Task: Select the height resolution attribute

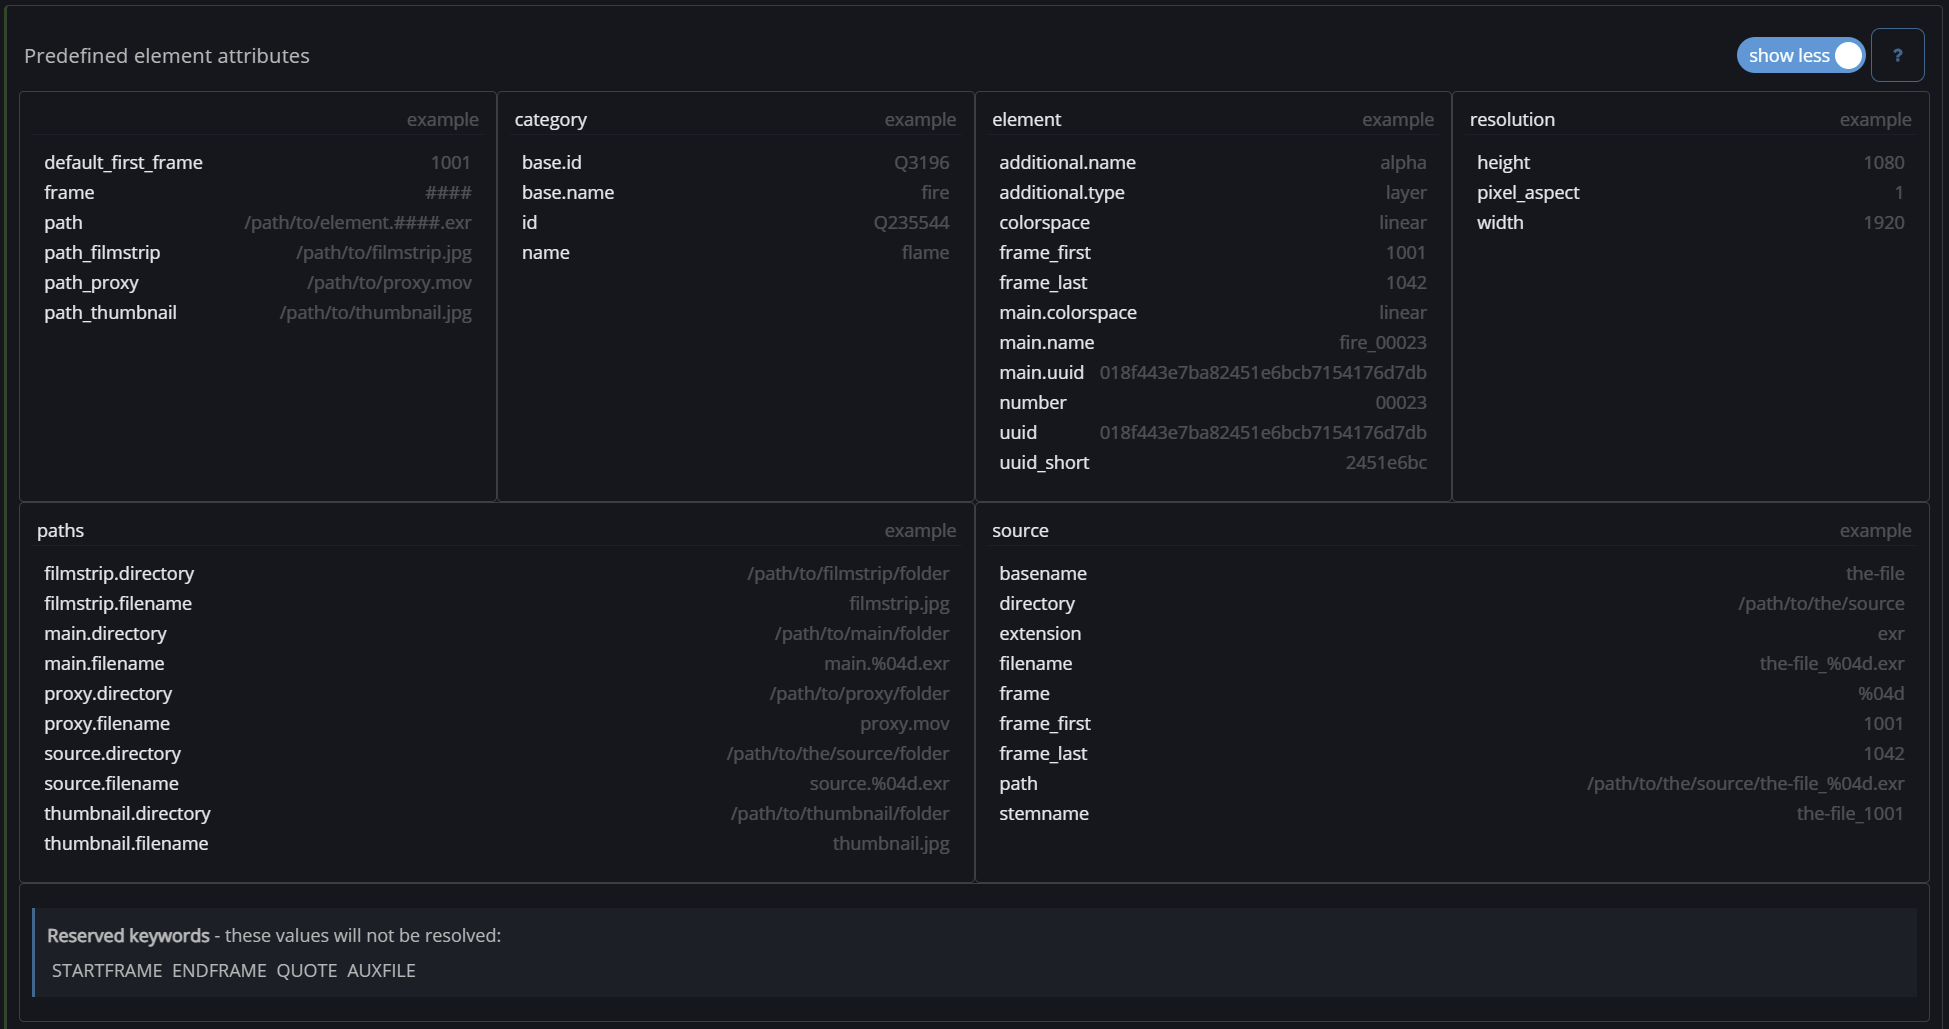Action: point(1503,162)
